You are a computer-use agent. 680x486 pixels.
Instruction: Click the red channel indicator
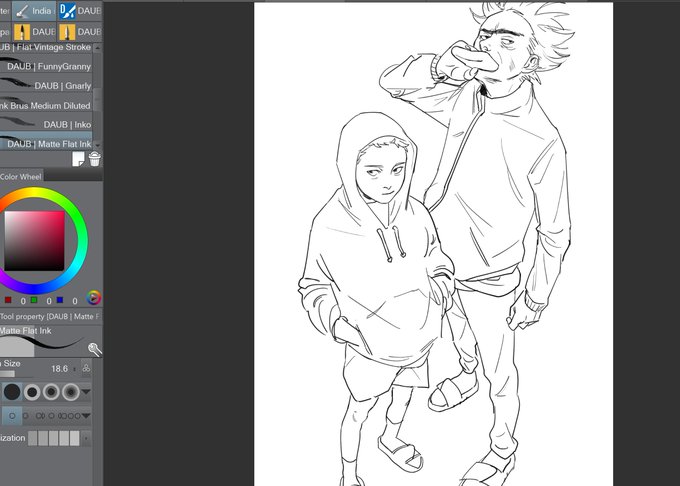pyautogui.click(x=8, y=300)
